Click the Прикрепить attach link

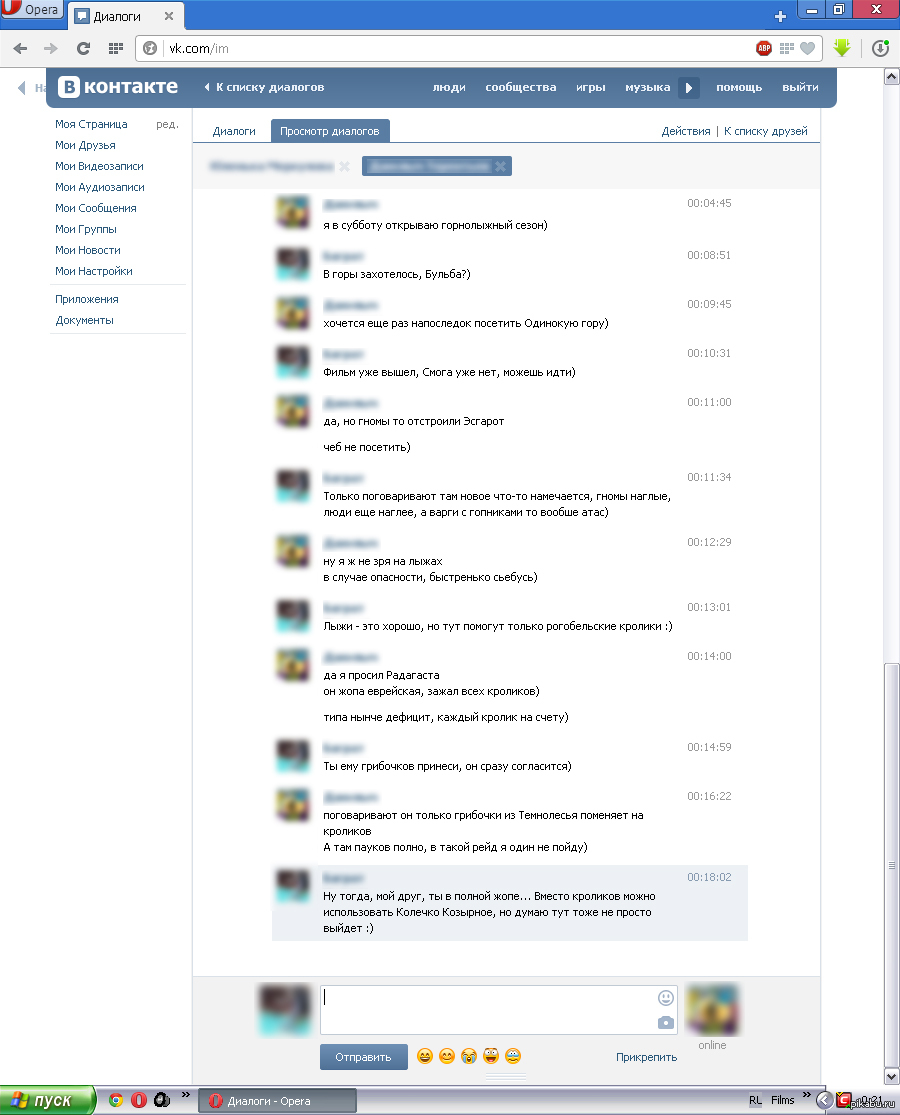646,1057
